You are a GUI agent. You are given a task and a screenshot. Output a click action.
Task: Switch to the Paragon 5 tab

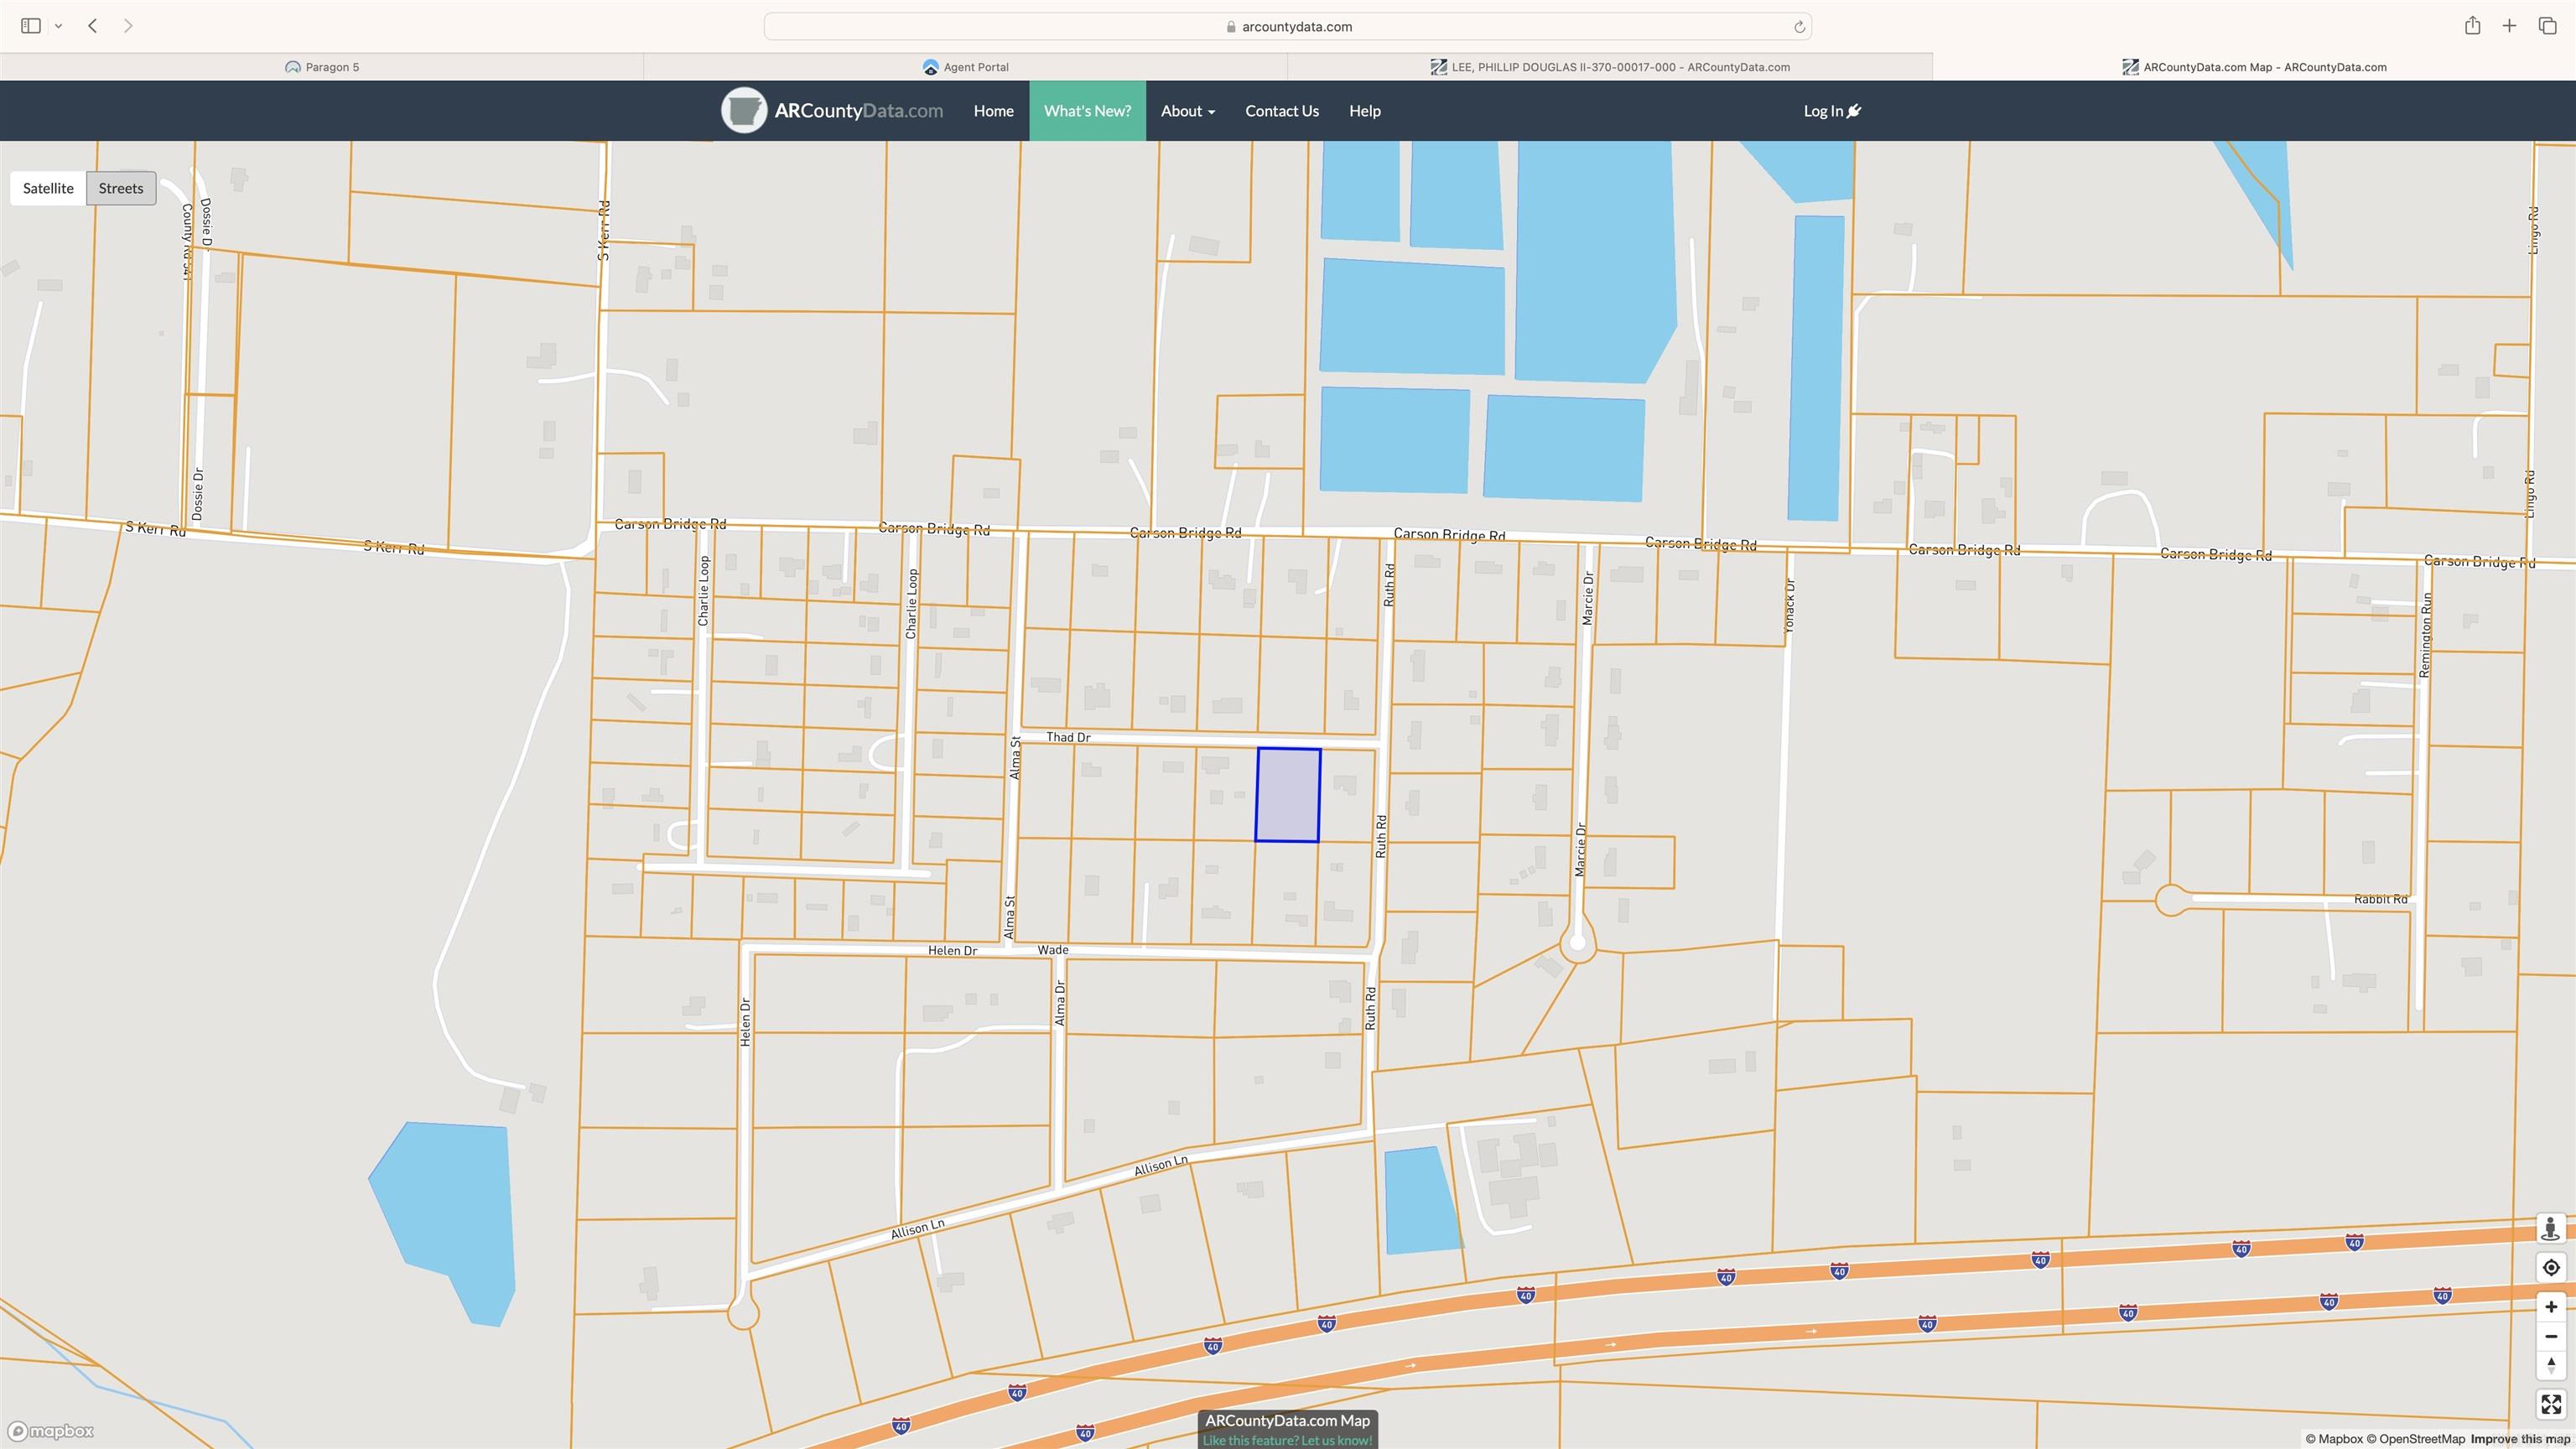[x=322, y=67]
